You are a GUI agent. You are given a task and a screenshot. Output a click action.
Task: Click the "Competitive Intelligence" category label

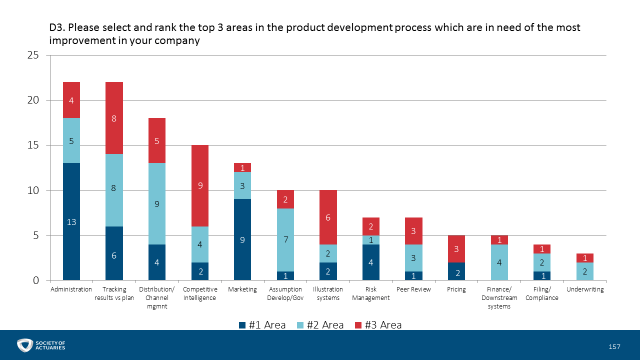pos(200,293)
